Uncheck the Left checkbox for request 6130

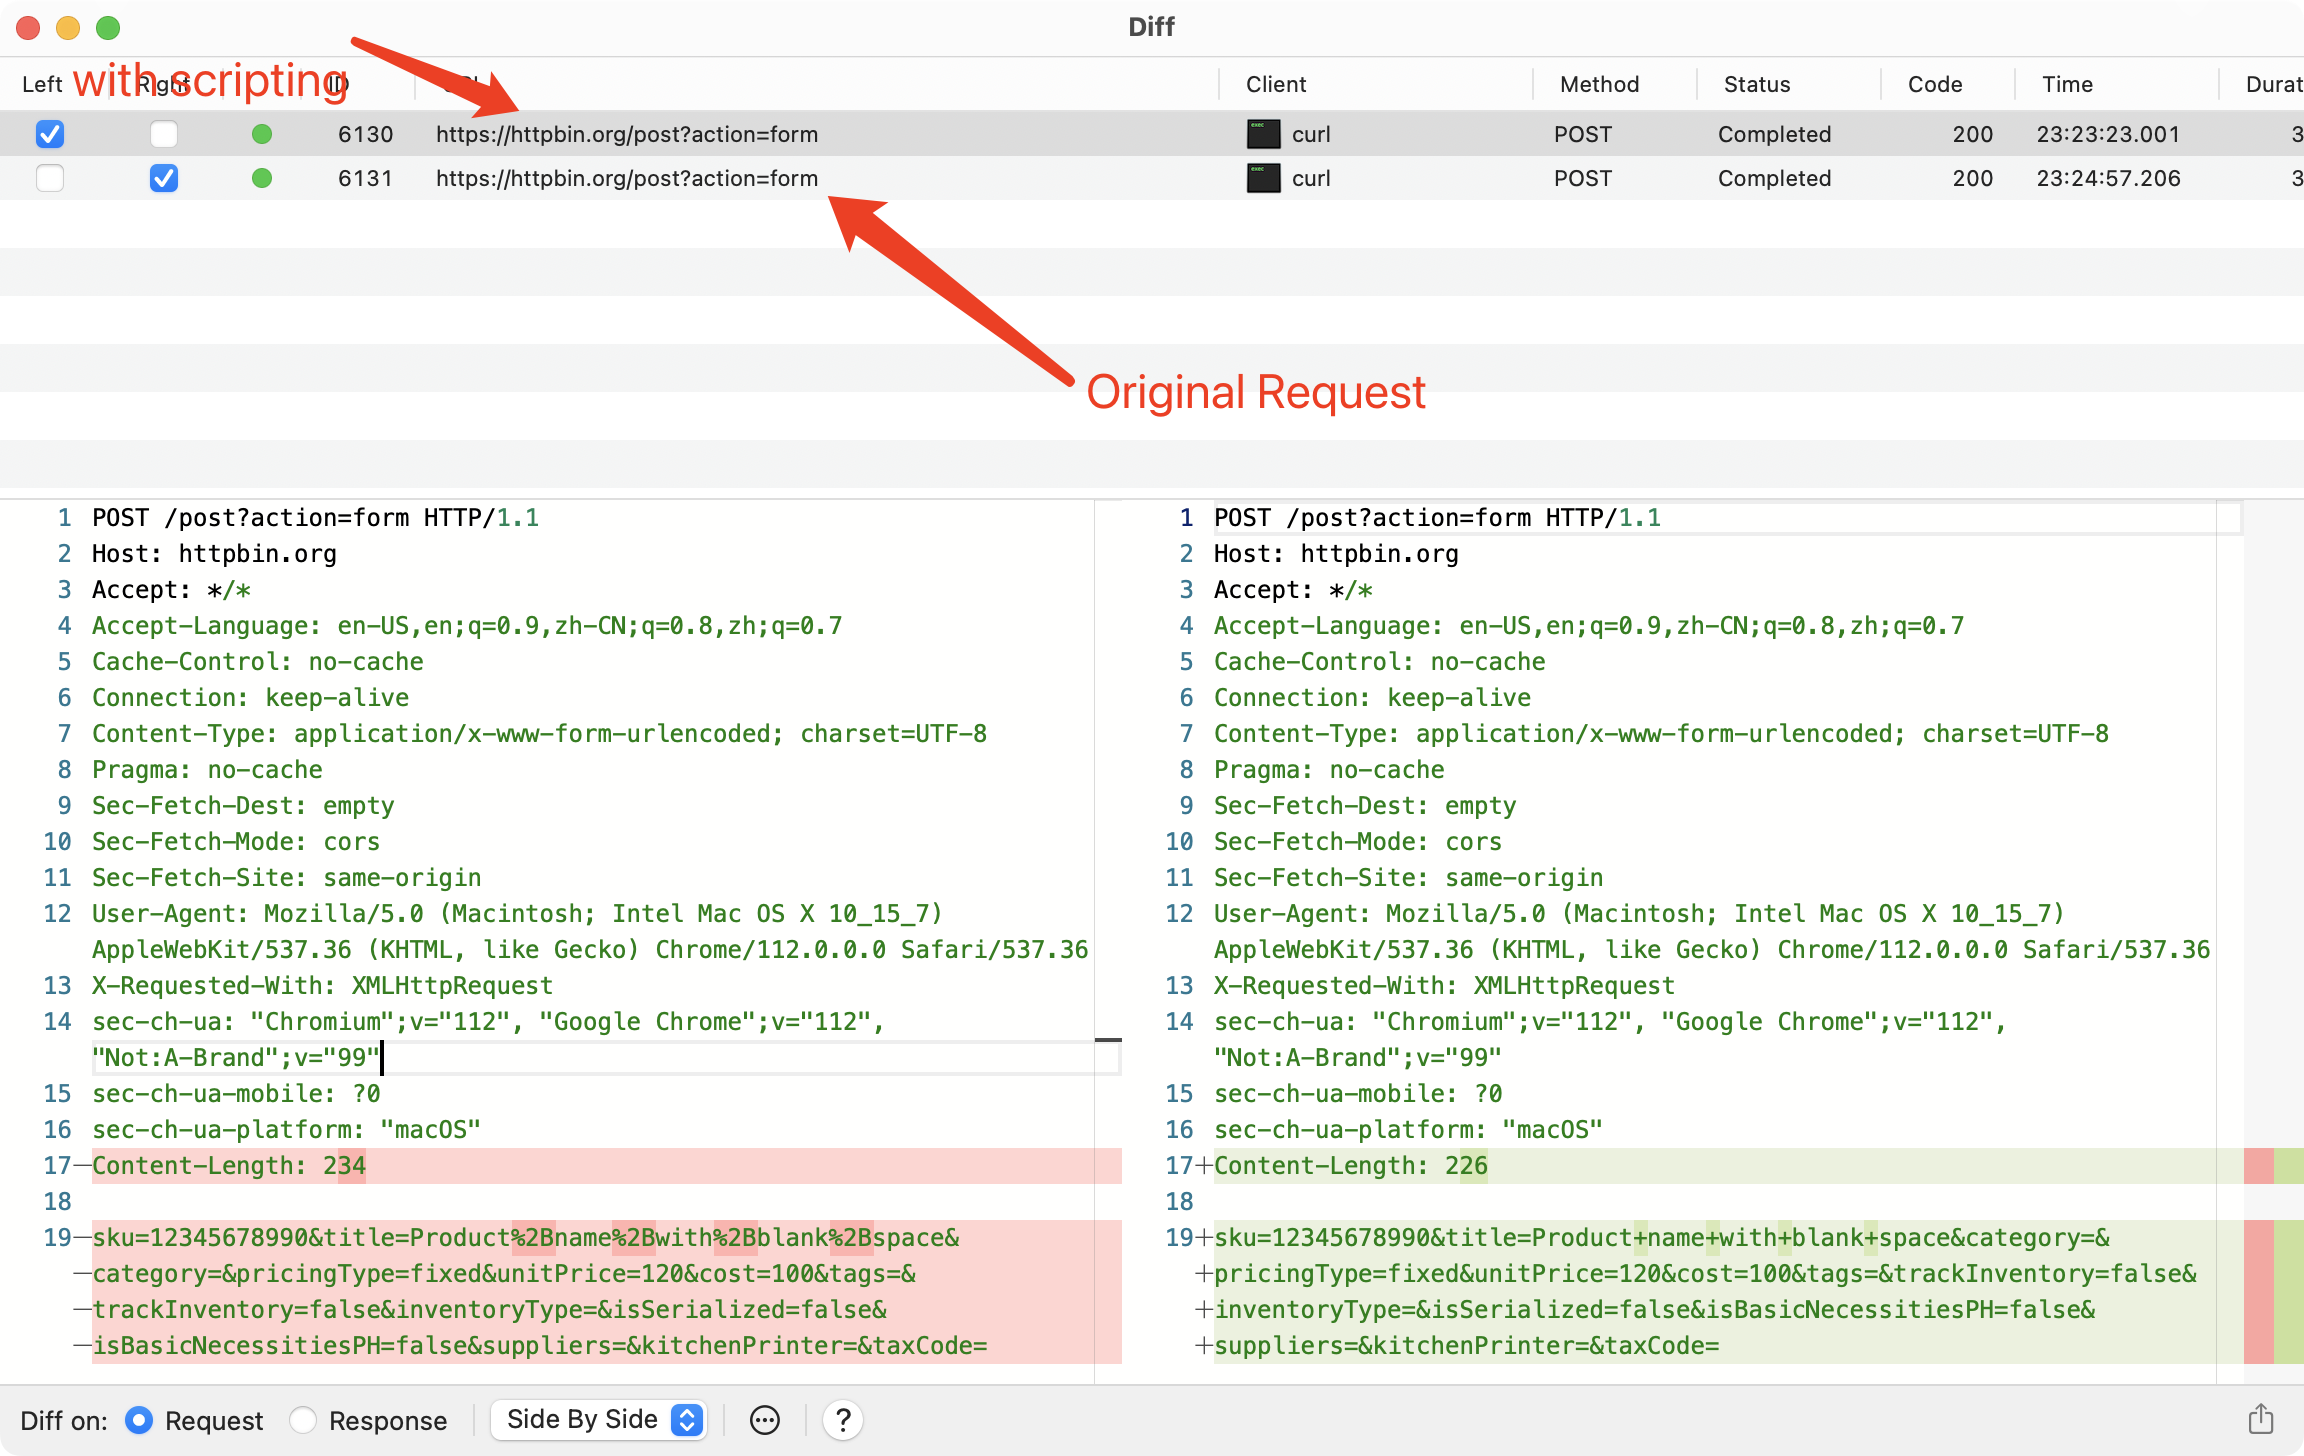49,133
